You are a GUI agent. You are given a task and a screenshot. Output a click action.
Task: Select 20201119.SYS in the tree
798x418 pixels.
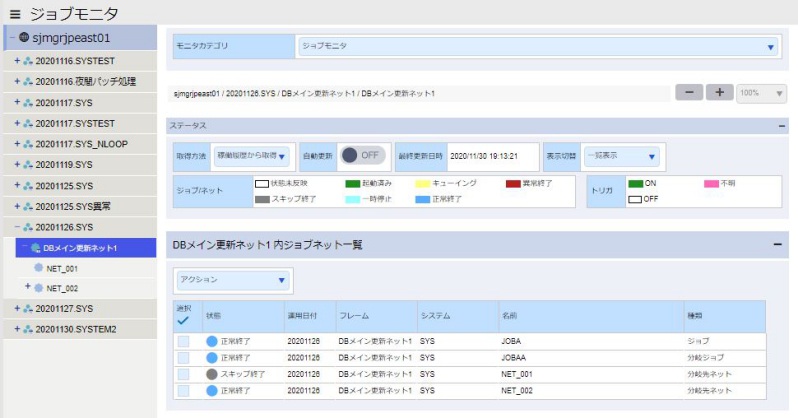point(64,165)
